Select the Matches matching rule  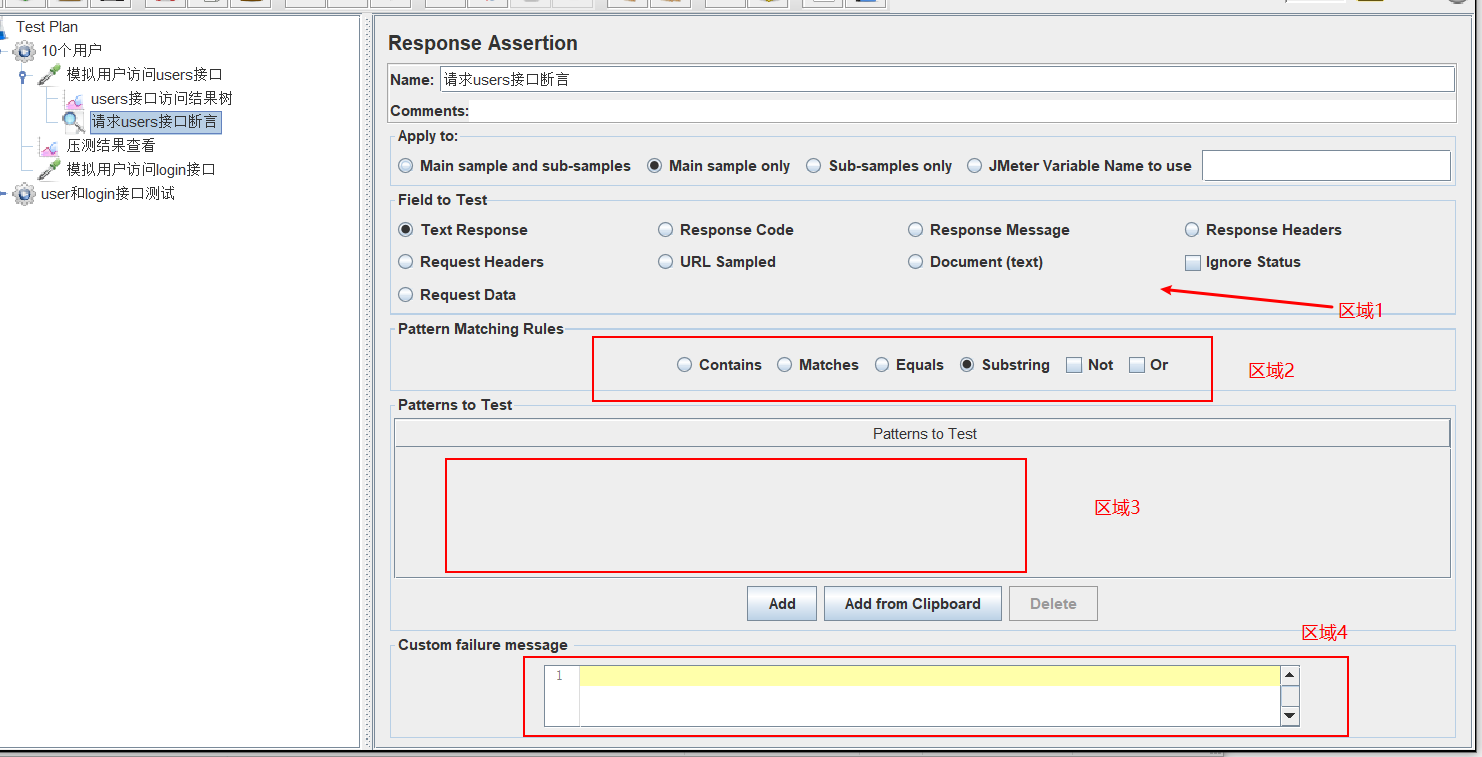[785, 365]
